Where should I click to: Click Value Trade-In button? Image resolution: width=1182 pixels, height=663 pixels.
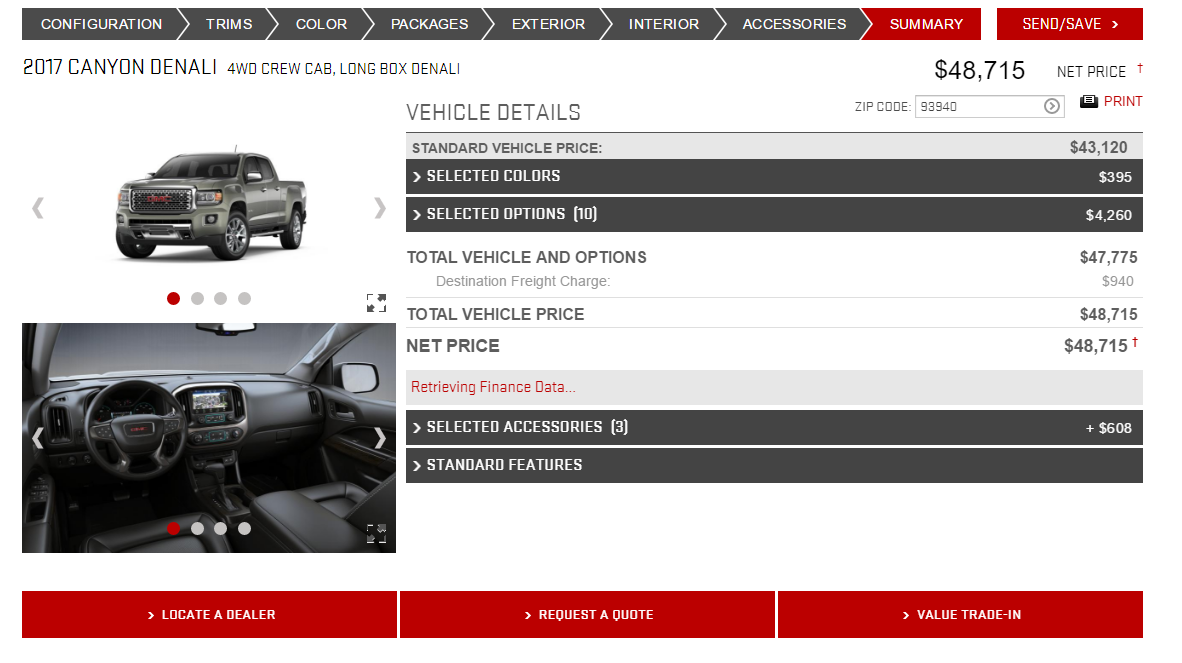960,615
